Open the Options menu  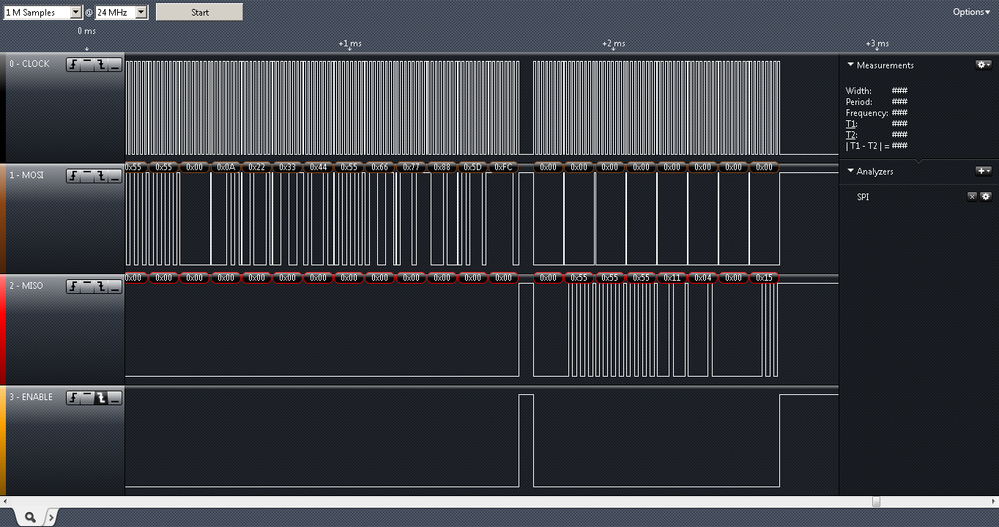tap(972, 12)
